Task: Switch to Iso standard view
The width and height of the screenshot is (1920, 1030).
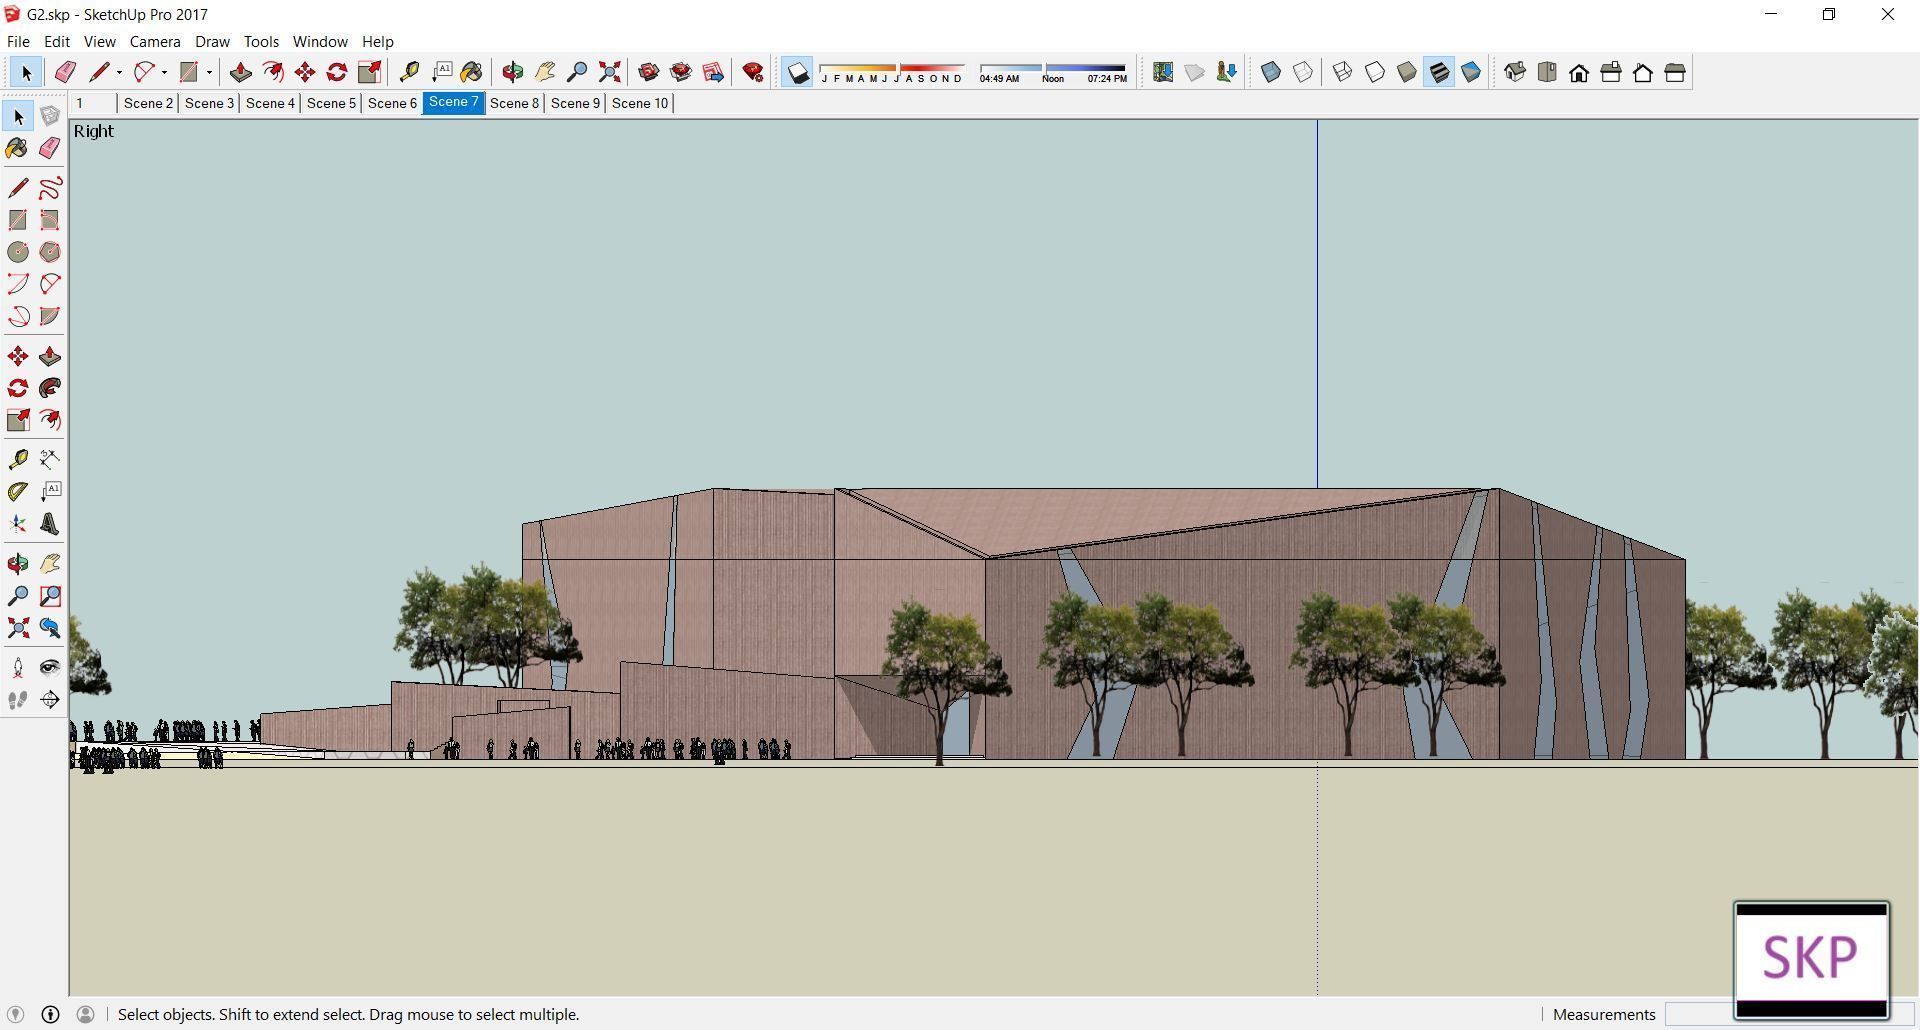Action: pyautogui.click(x=1515, y=72)
